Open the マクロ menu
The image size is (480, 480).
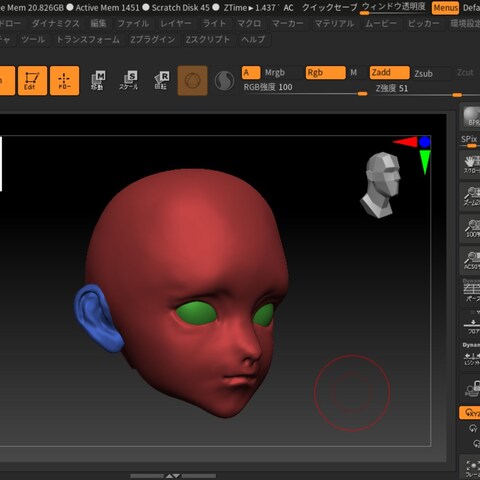coord(249,24)
